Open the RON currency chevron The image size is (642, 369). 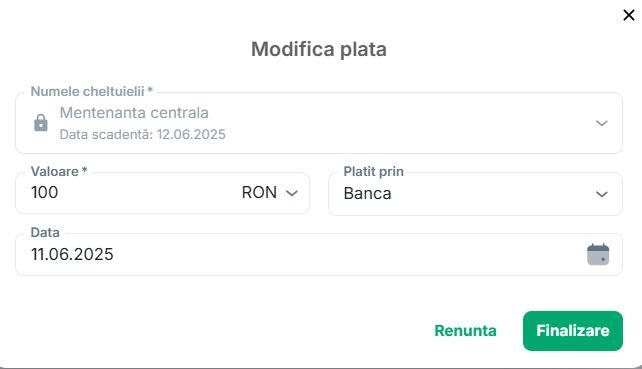pos(292,193)
